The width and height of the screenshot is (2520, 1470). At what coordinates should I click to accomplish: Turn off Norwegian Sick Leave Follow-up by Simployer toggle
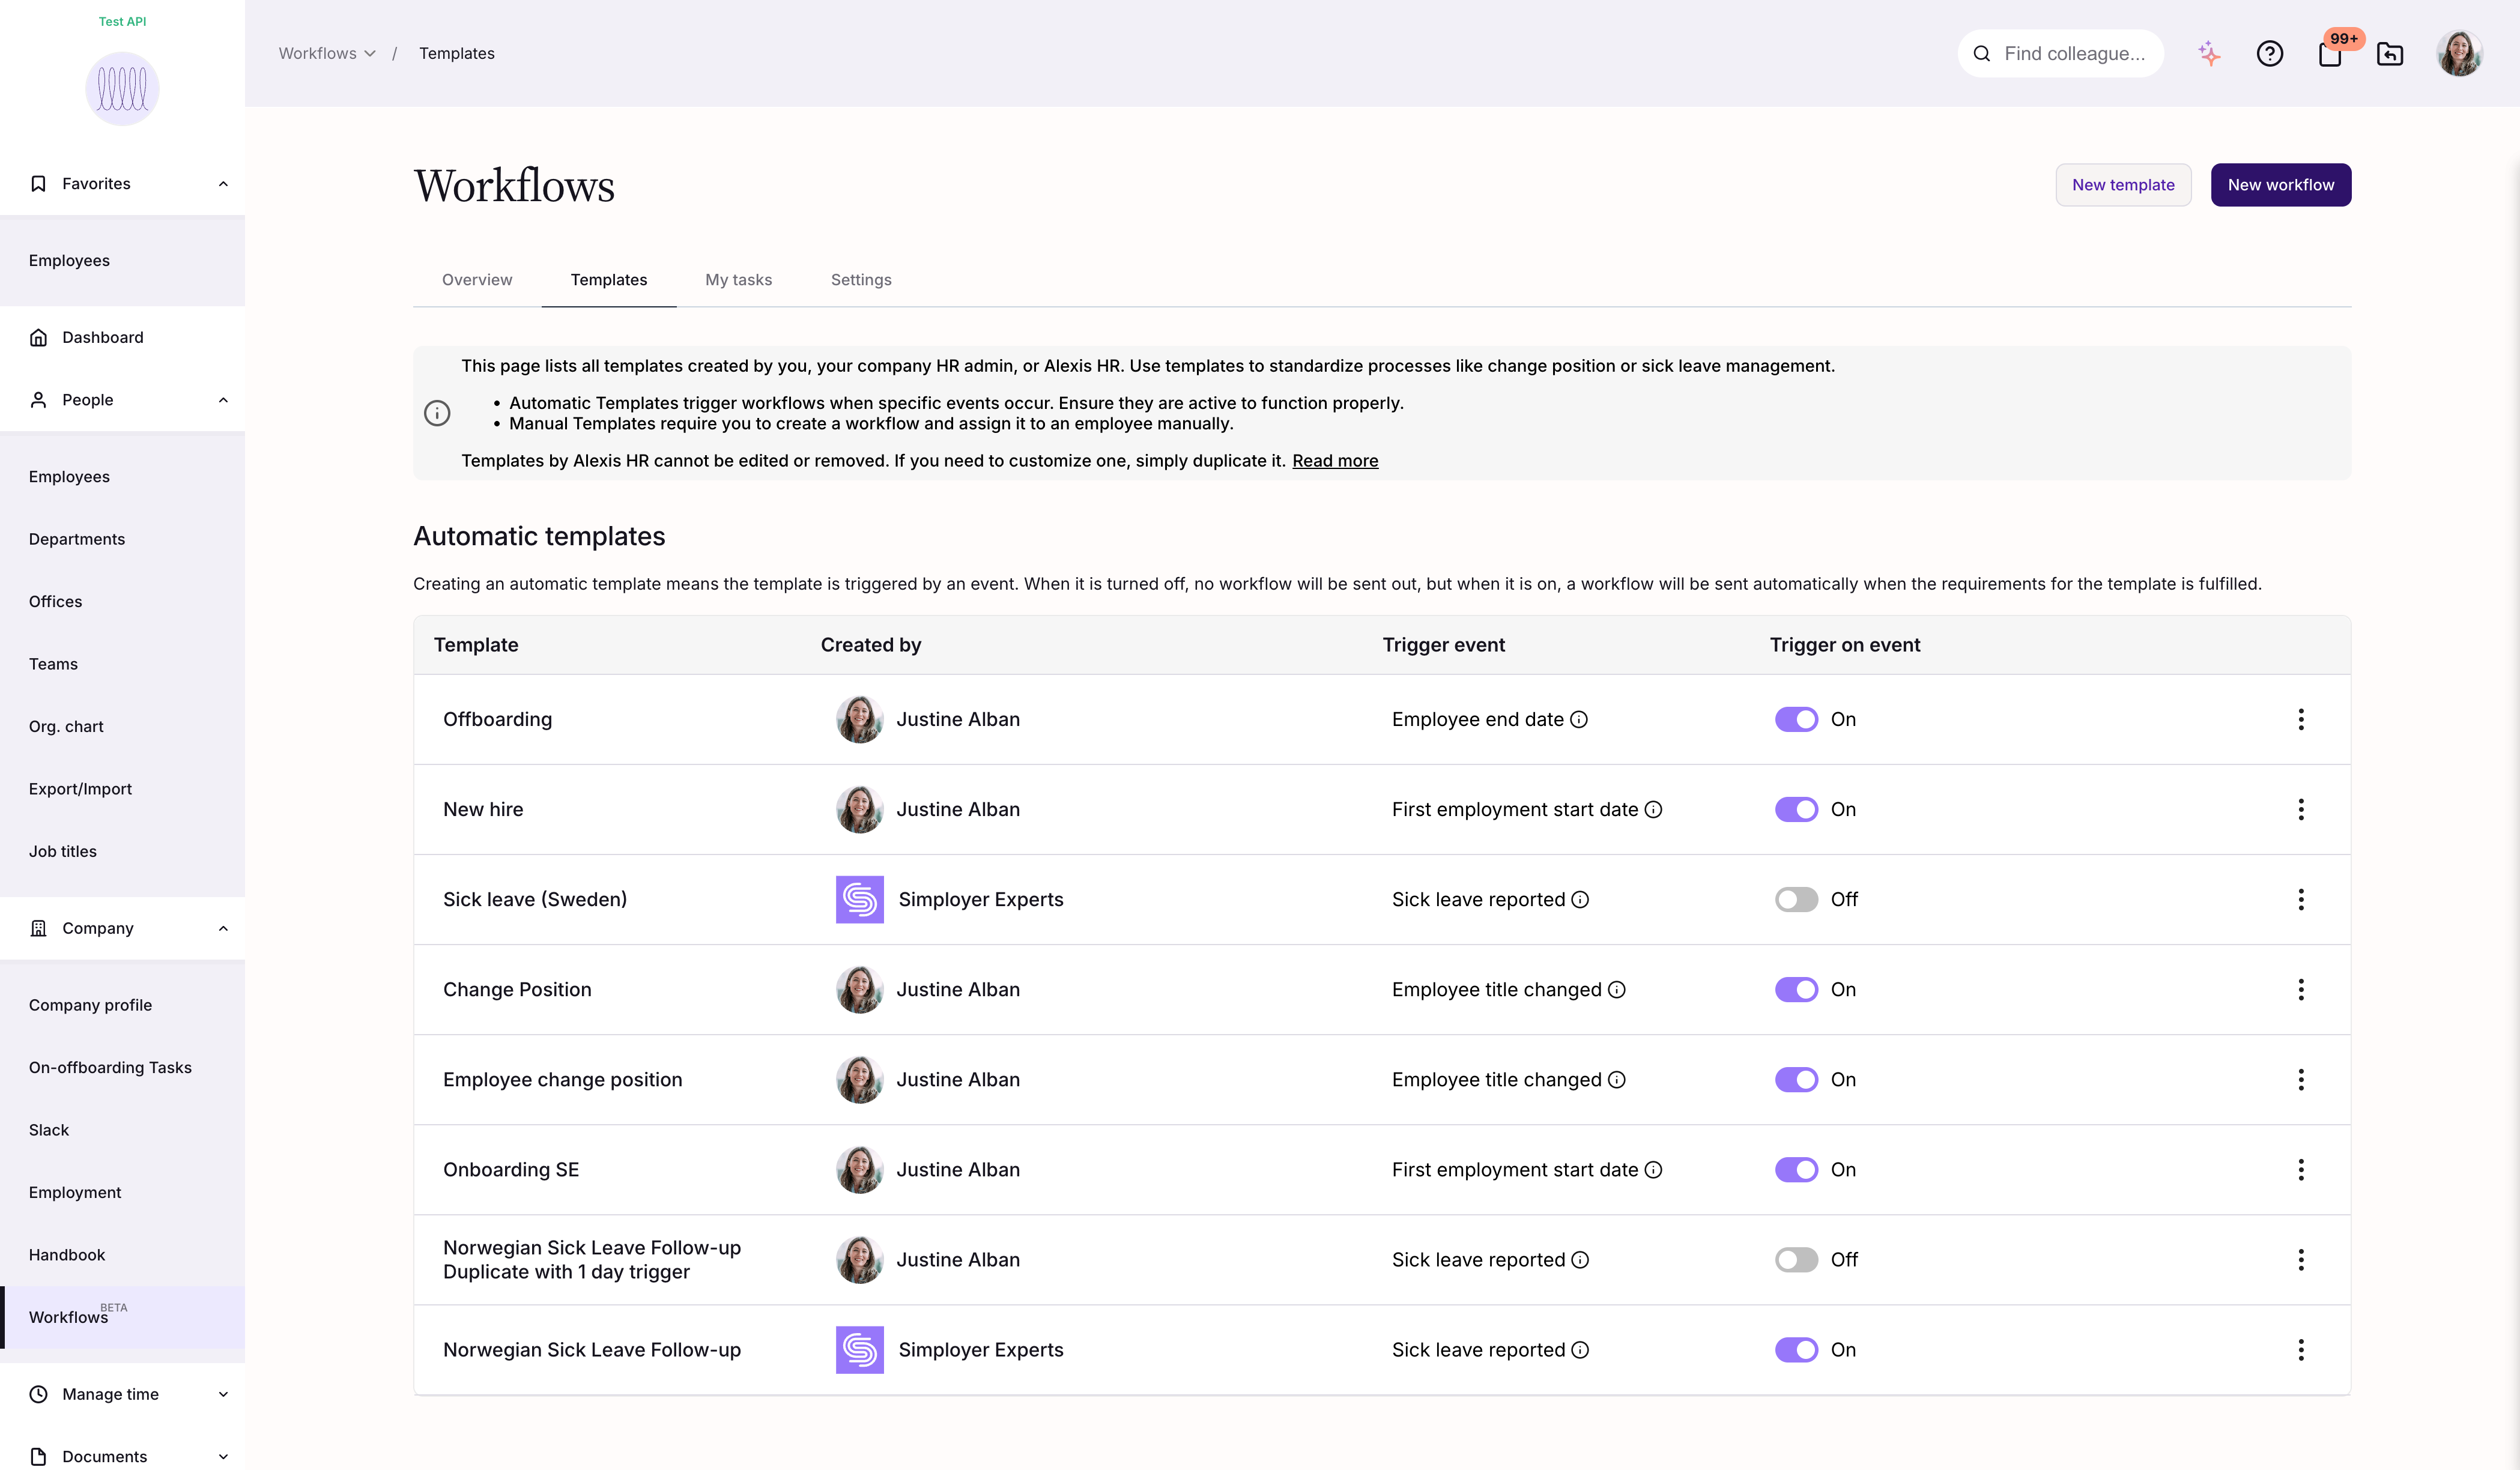[x=1796, y=1350]
